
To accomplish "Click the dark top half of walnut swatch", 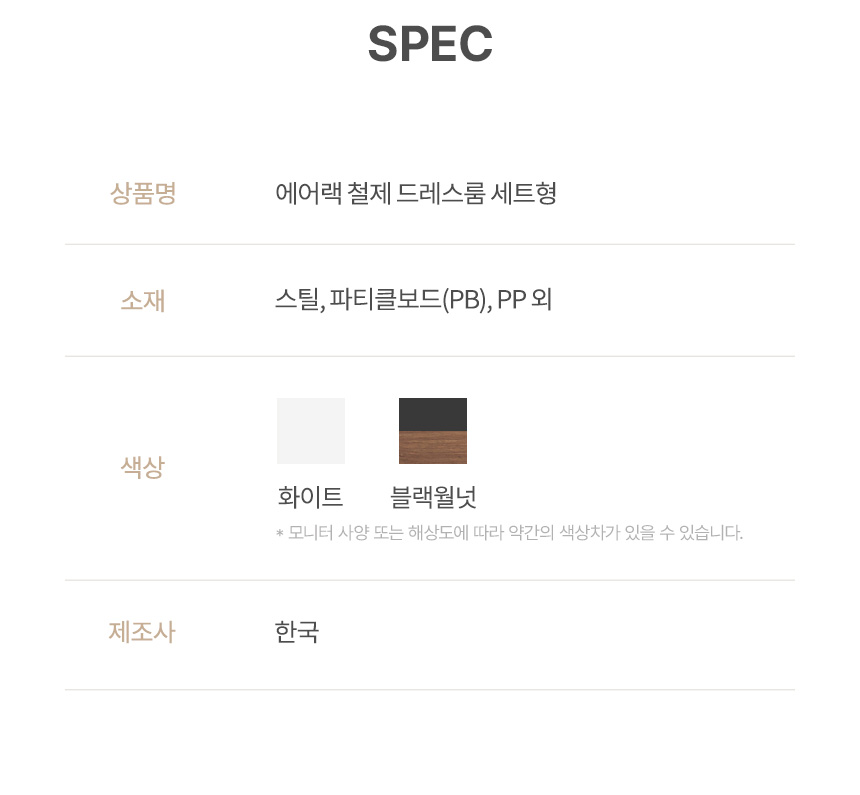I will (433, 414).
